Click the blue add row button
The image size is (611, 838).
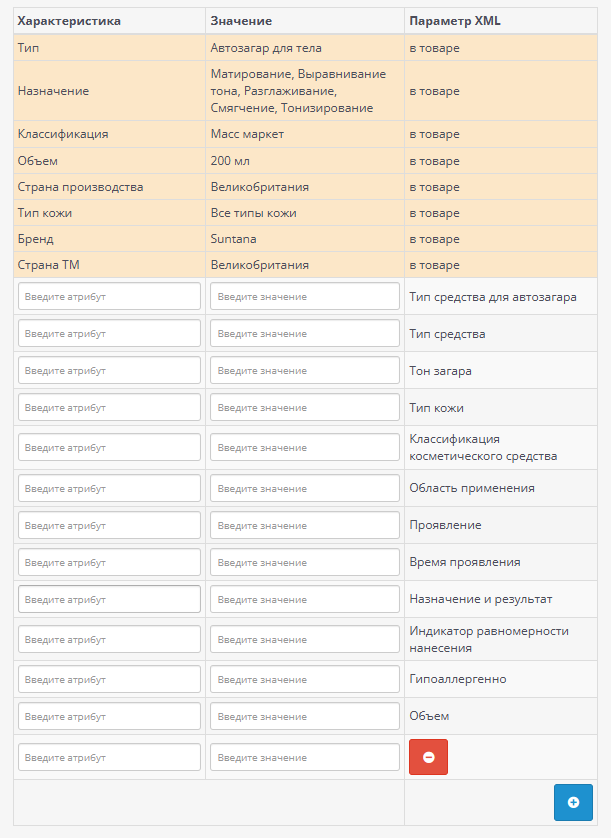573,802
